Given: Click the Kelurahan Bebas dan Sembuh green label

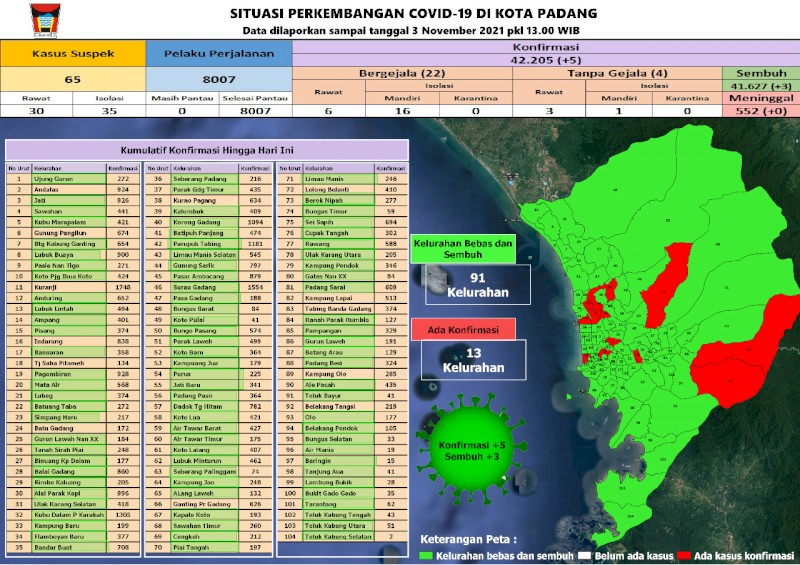Looking at the screenshot, I should [463, 249].
